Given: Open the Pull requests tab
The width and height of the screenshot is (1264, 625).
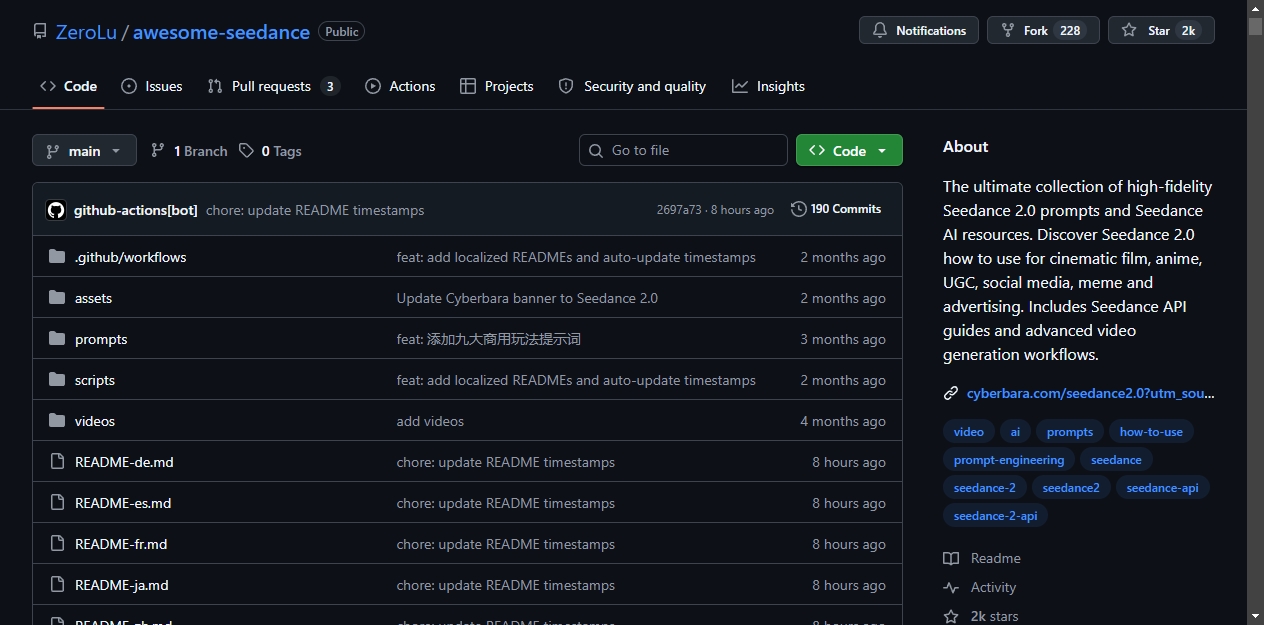Looking at the screenshot, I should pyautogui.click(x=273, y=86).
